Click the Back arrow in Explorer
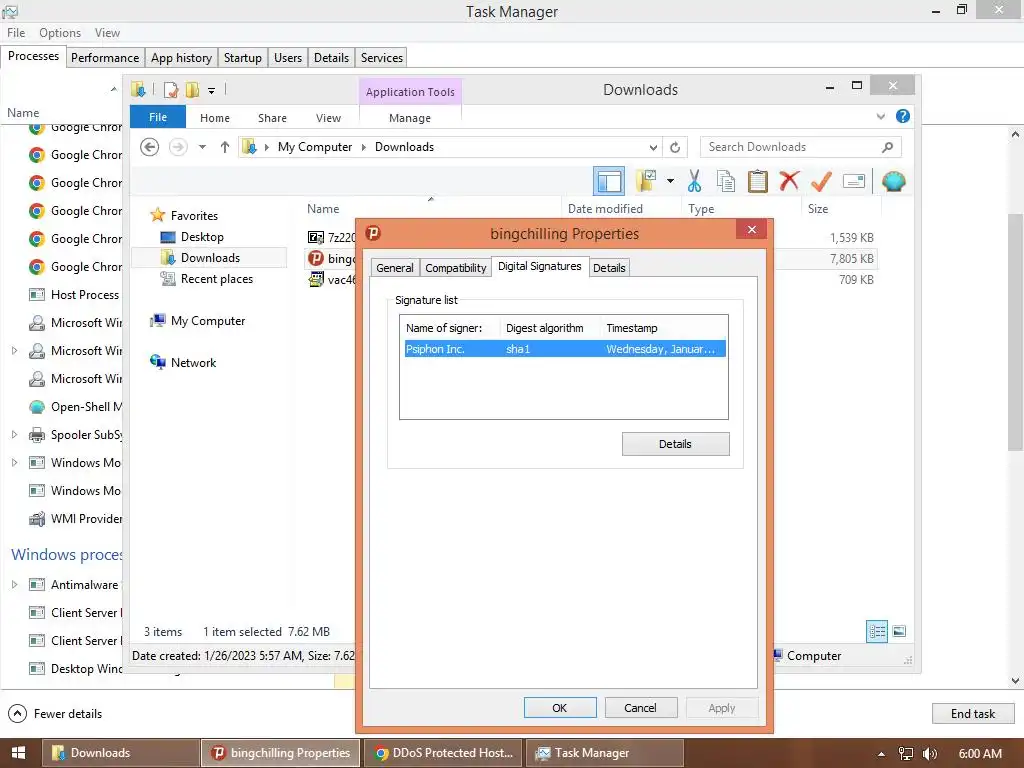The width and height of the screenshot is (1024, 768). (x=150, y=147)
